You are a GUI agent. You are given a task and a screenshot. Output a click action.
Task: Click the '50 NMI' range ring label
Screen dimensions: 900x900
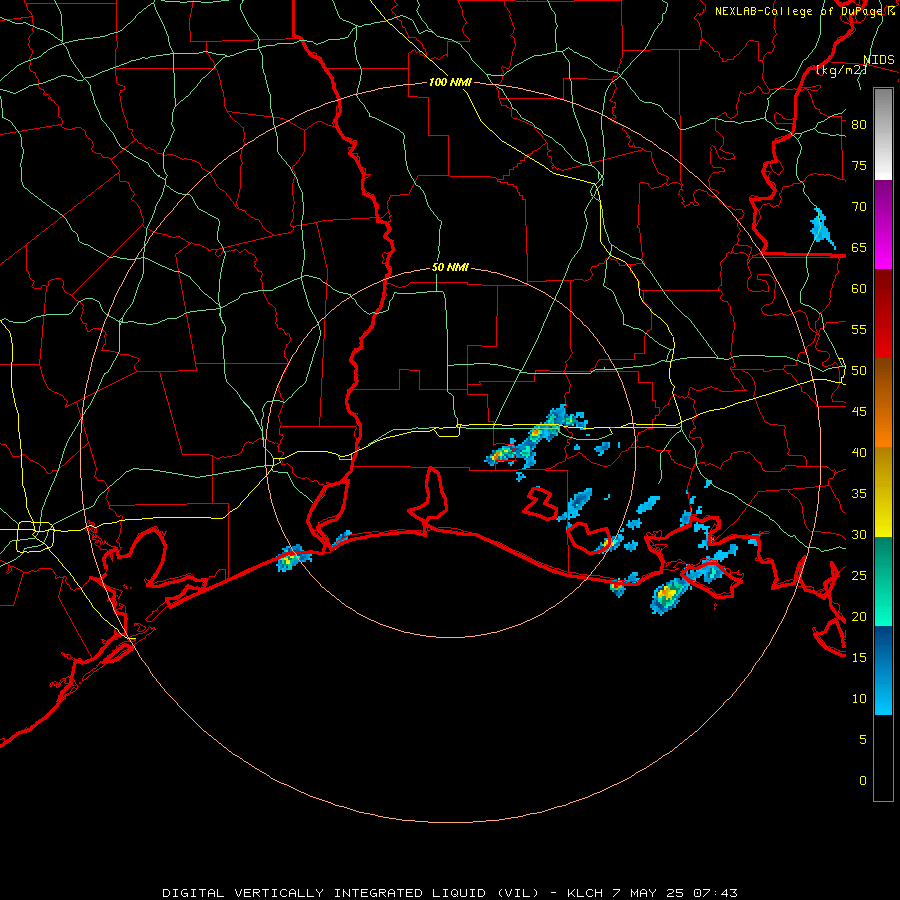450,267
